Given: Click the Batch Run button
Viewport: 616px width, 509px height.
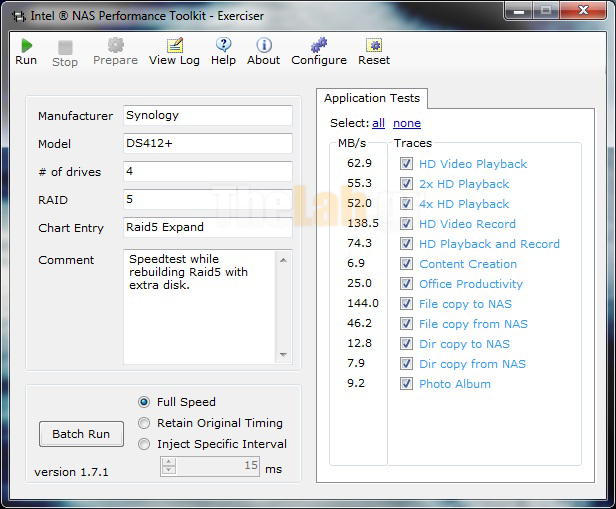Looking at the screenshot, I should point(81,434).
